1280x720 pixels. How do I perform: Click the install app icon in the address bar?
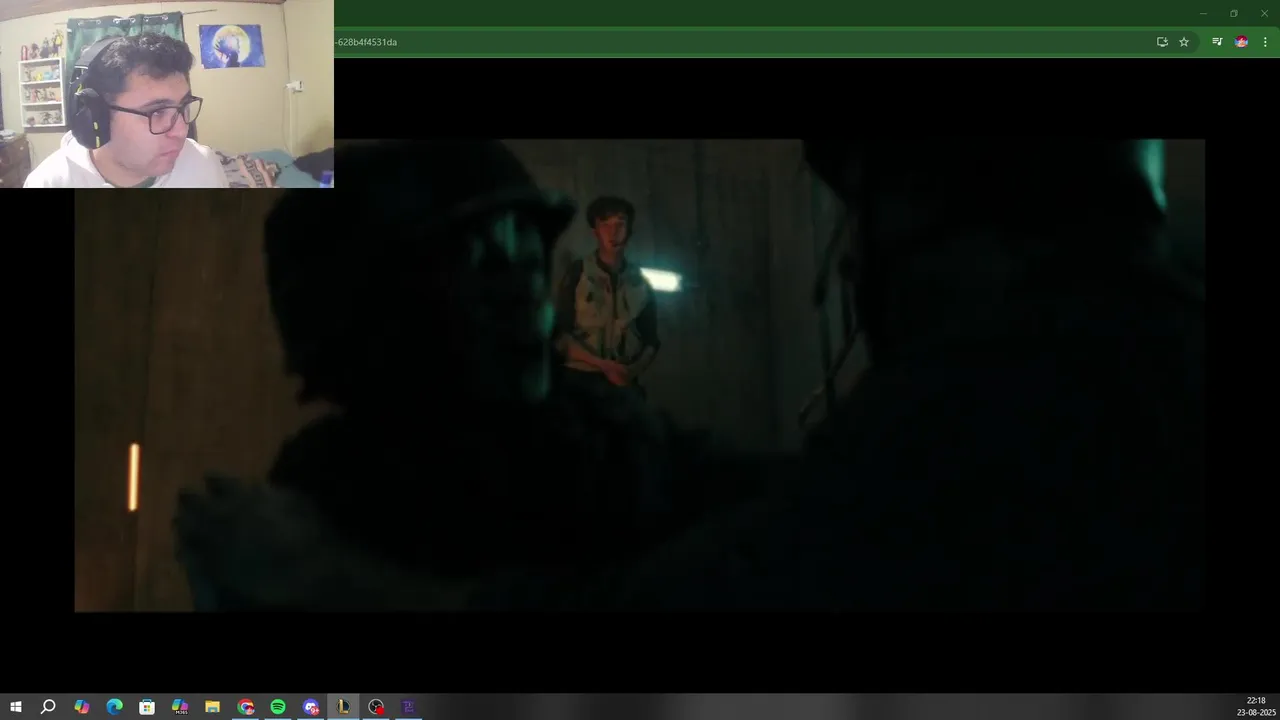coord(1162,42)
